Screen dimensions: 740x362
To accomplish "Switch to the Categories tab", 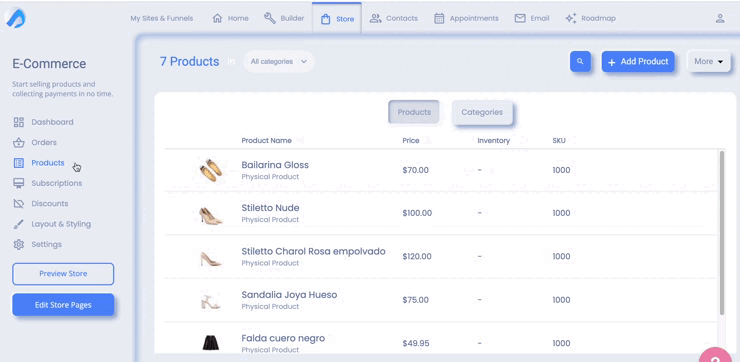I will tap(482, 112).
